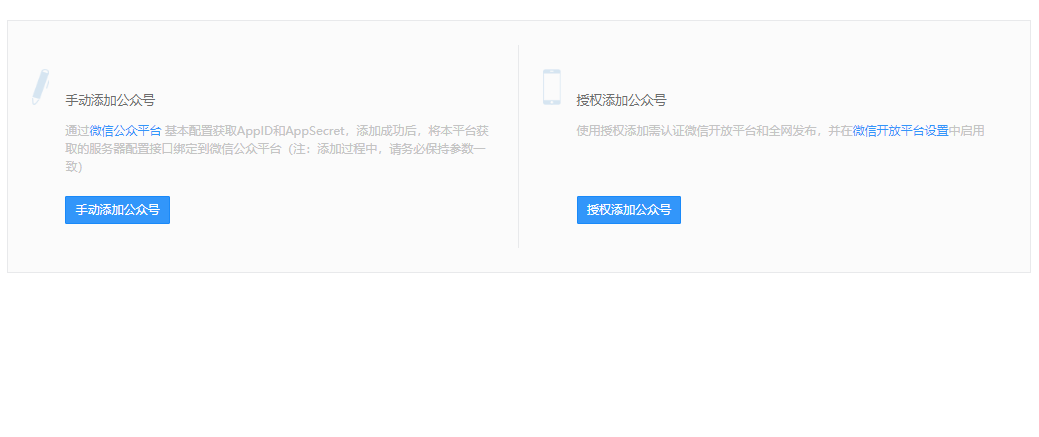The height and width of the screenshot is (437, 1039).
Task: Select the 授权添加公众号 heading text
Action: tap(622, 101)
